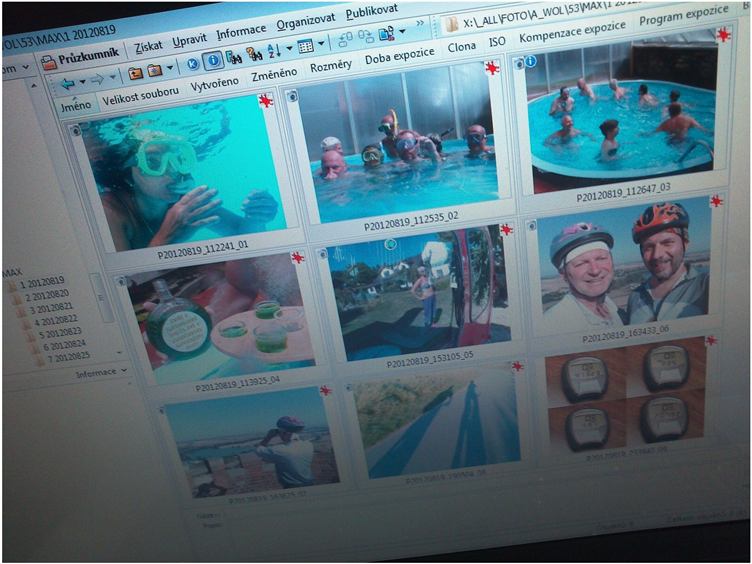Open the Organizovat menu
The image size is (752, 564).
306,22
